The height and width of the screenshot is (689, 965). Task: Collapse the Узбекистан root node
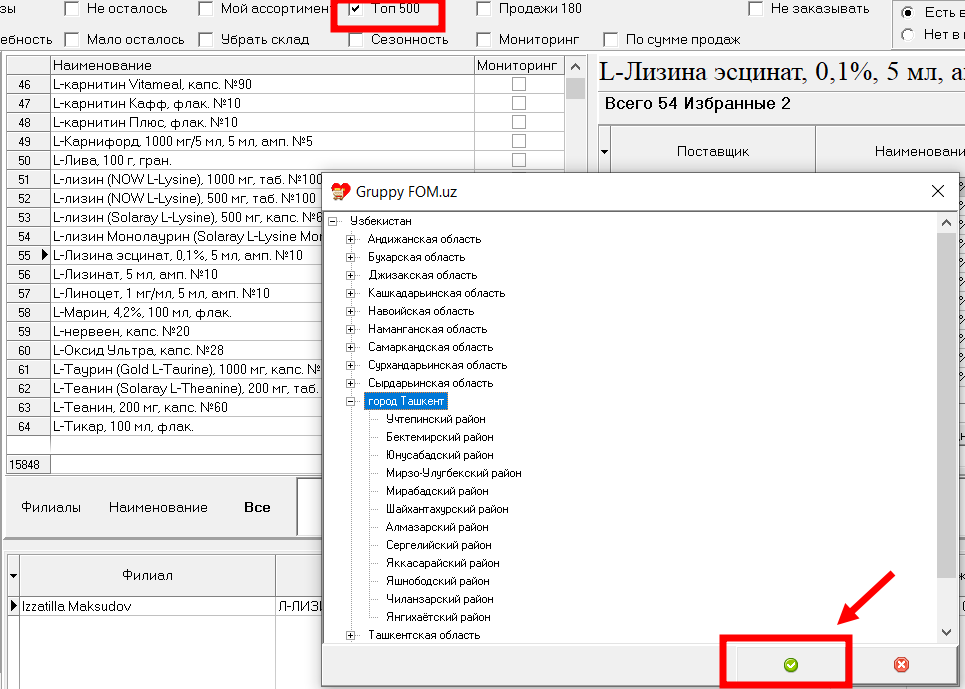334,221
